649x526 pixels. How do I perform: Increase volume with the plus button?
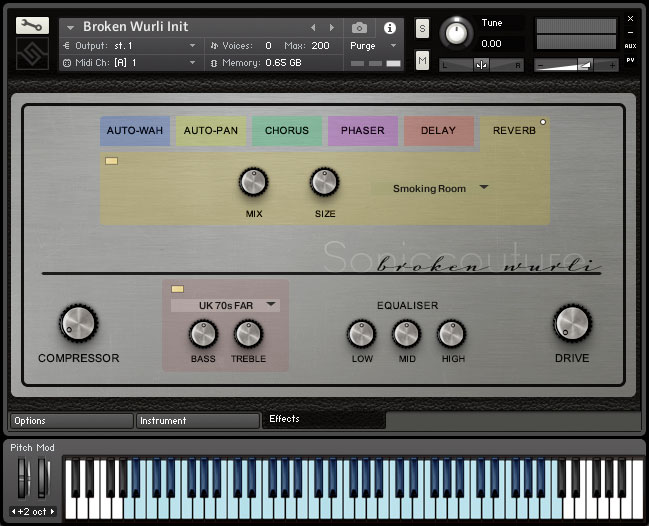612,65
